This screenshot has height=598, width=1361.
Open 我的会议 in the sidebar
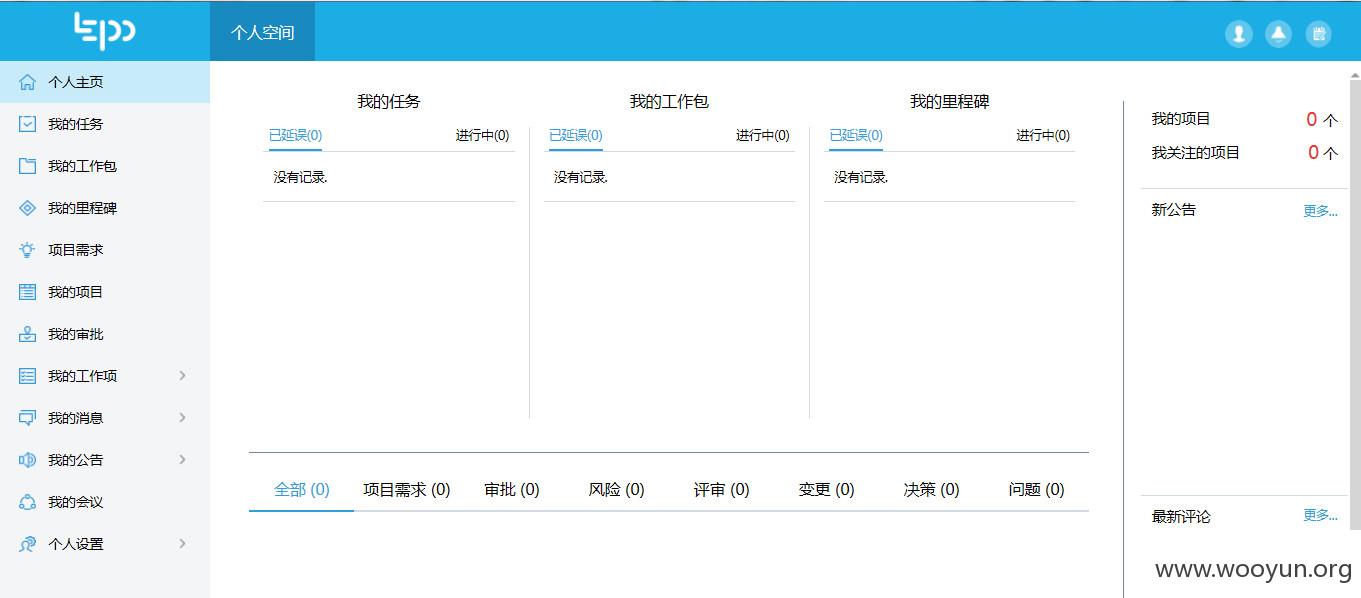coord(105,502)
